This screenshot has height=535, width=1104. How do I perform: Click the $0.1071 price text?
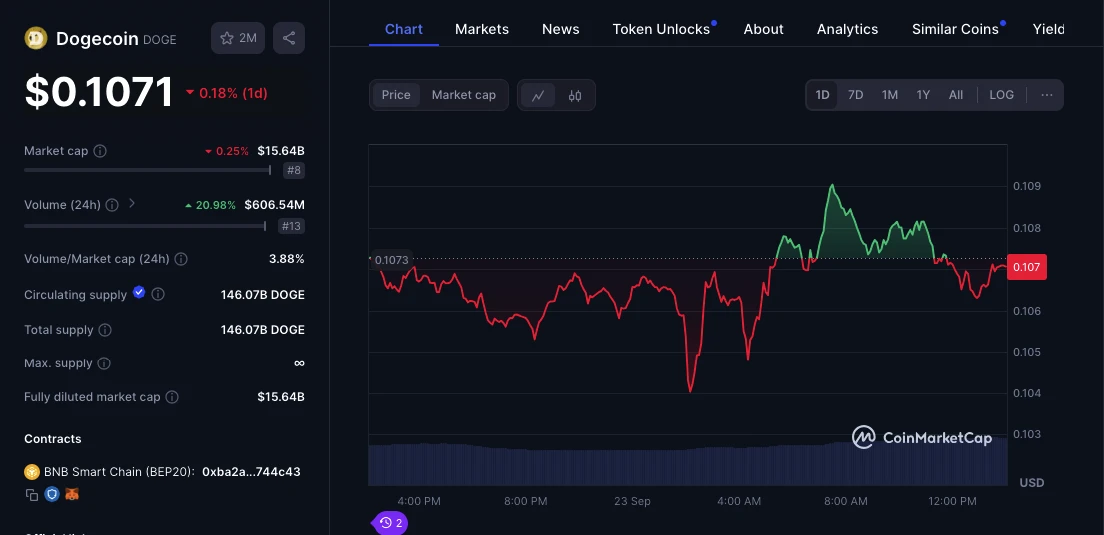[x=99, y=92]
